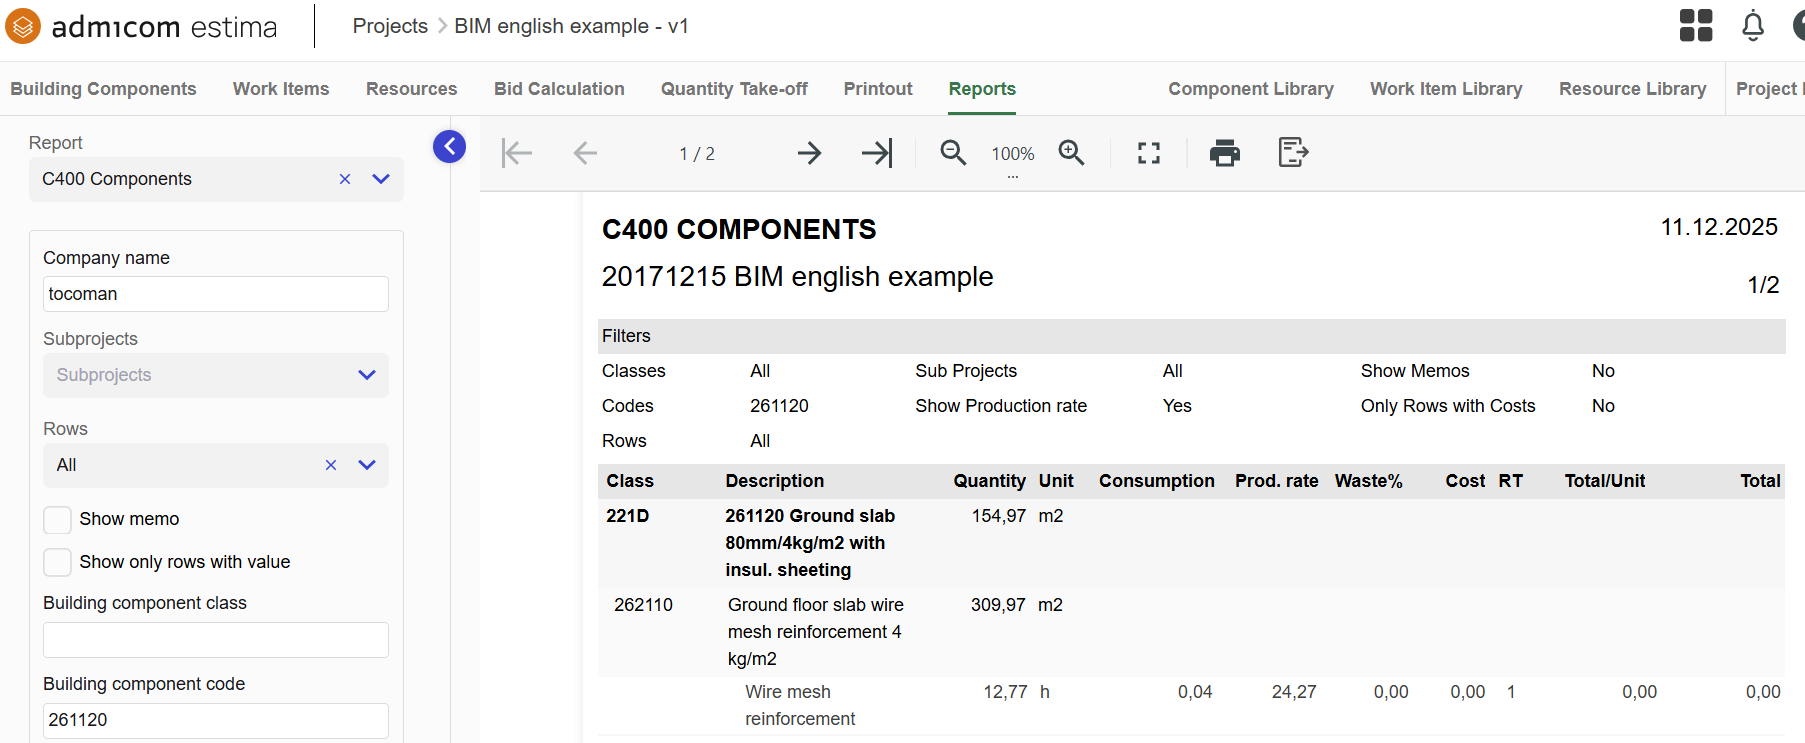1805x743 pixels.
Task: Switch to the Bid Calculation tab
Action: (x=559, y=89)
